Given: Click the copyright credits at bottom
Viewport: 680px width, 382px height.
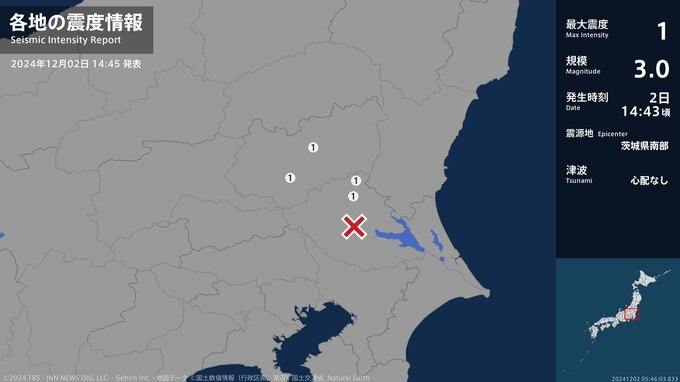Looking at the screenshot, I should coord(186,378).
